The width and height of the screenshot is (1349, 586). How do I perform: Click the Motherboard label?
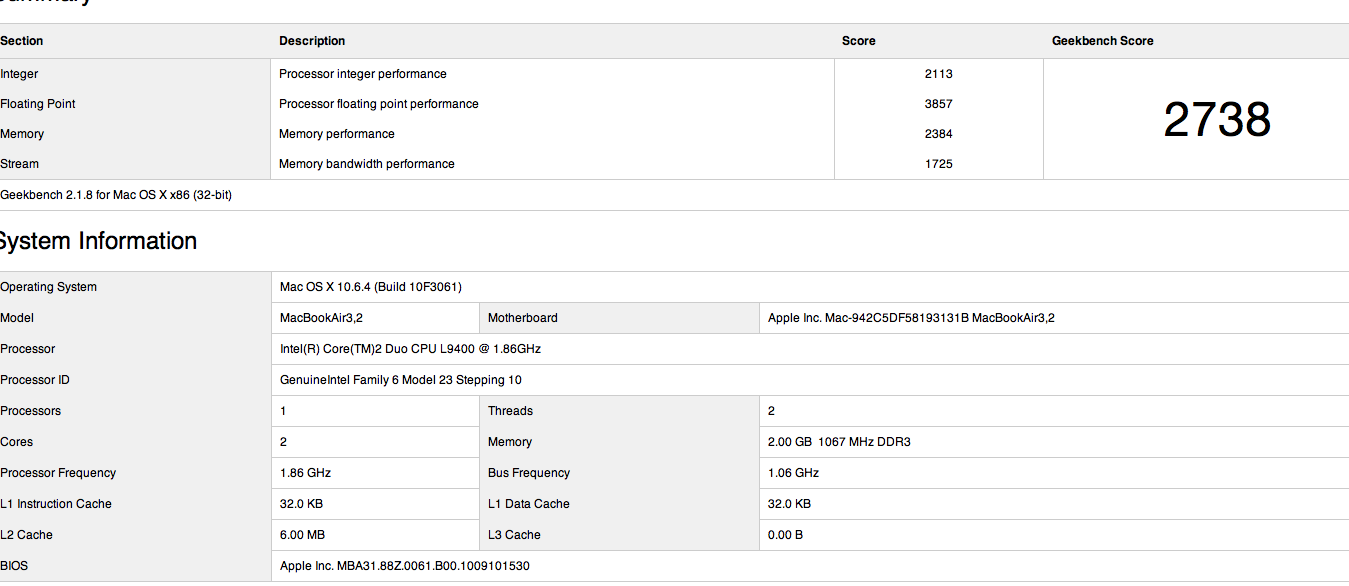coord(523,318)
